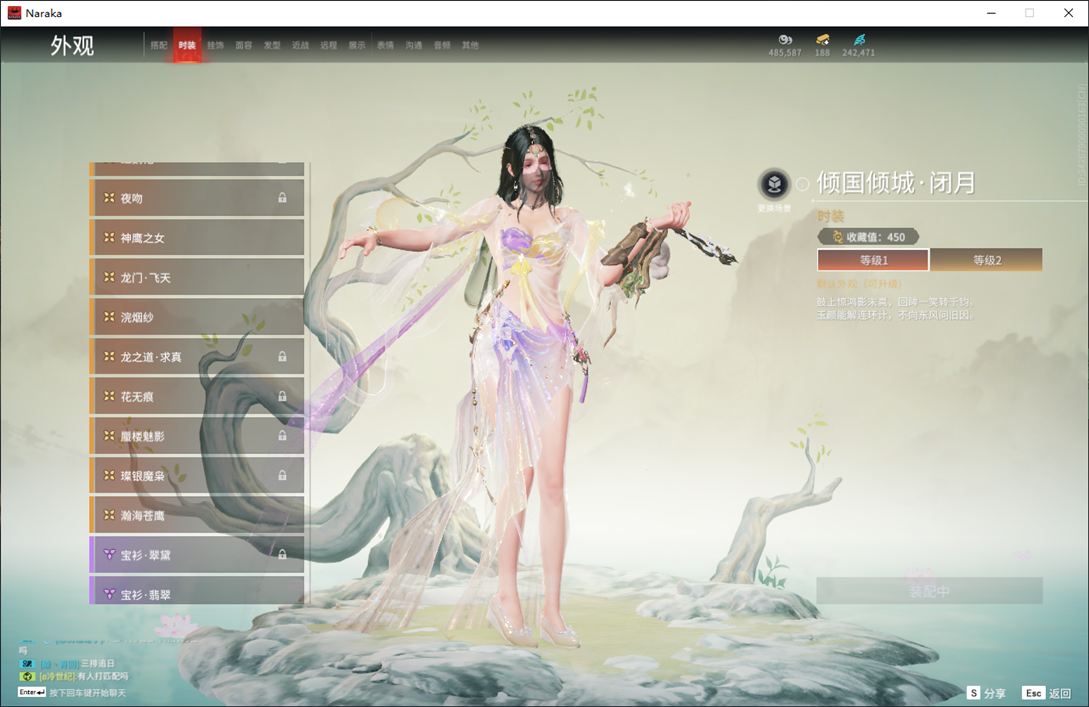Click the lock icon on 龙之道·求真
This screenshot has width=1089, height=707.
tap(282, 356)
